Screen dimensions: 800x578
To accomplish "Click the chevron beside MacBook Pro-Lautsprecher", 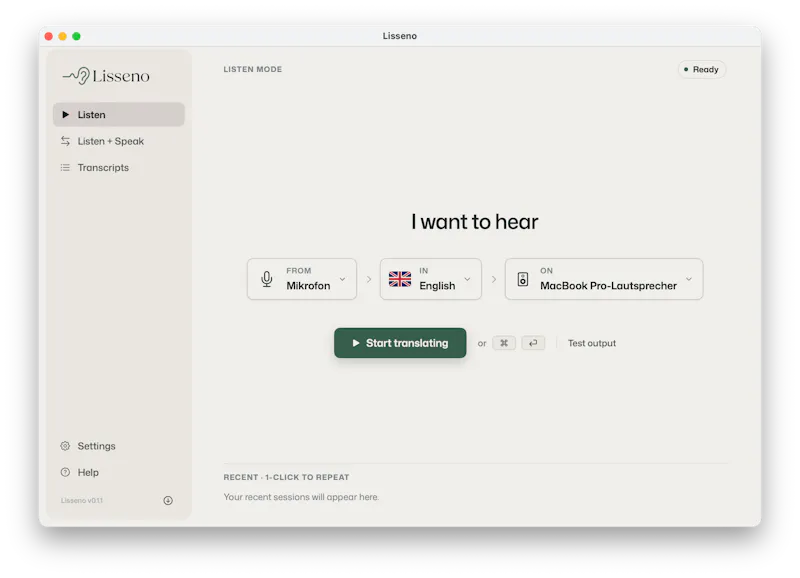I will point(689,279).
